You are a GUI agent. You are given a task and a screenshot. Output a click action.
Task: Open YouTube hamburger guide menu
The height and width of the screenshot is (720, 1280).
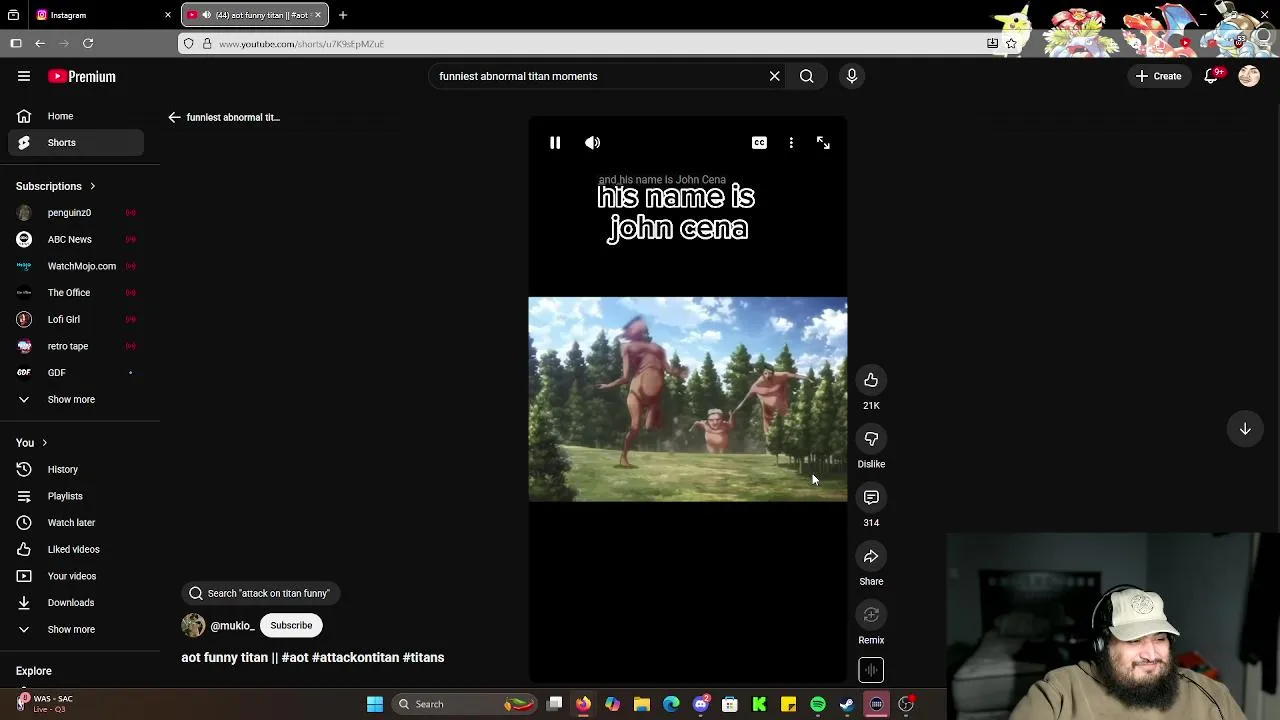[x=24, y=76]
